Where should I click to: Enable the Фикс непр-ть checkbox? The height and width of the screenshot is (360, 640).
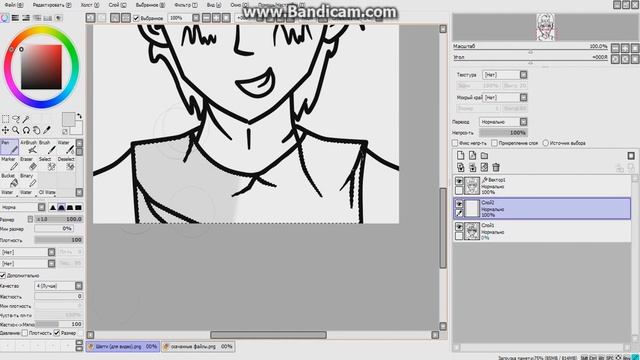[x=455, y=143]
